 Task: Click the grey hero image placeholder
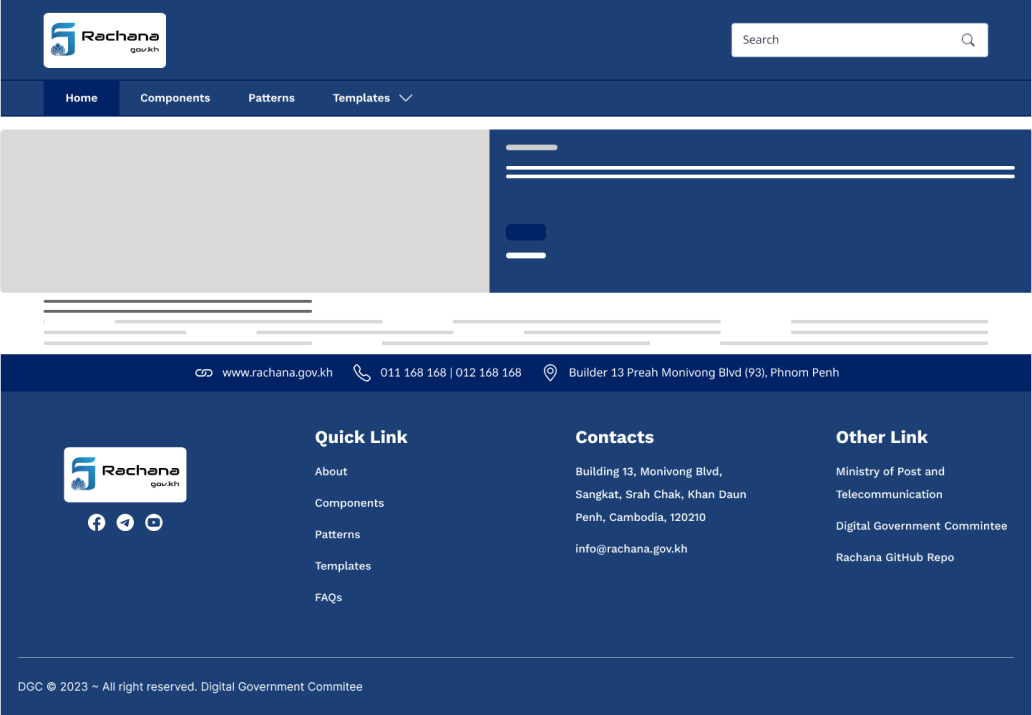point(244,211)
